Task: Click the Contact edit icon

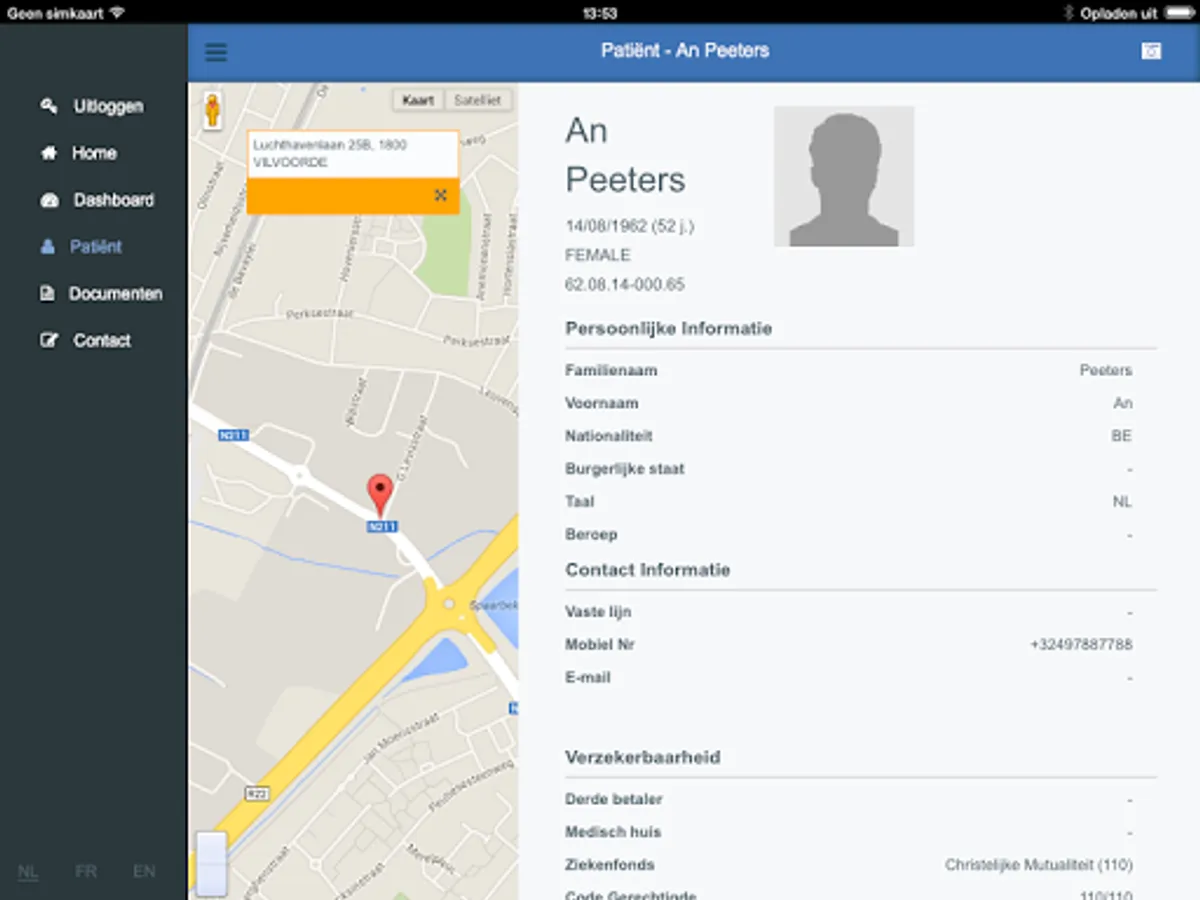Action: point(49,341)
